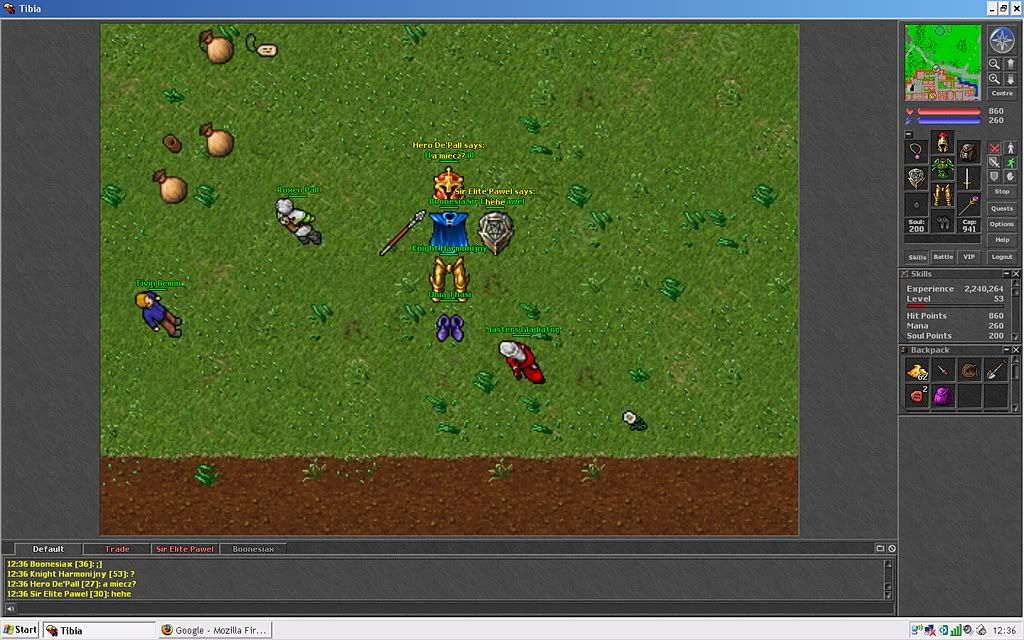Click the Skills panel scroll down arrow
The image size is (1024, 640).
click(1016, 337)
